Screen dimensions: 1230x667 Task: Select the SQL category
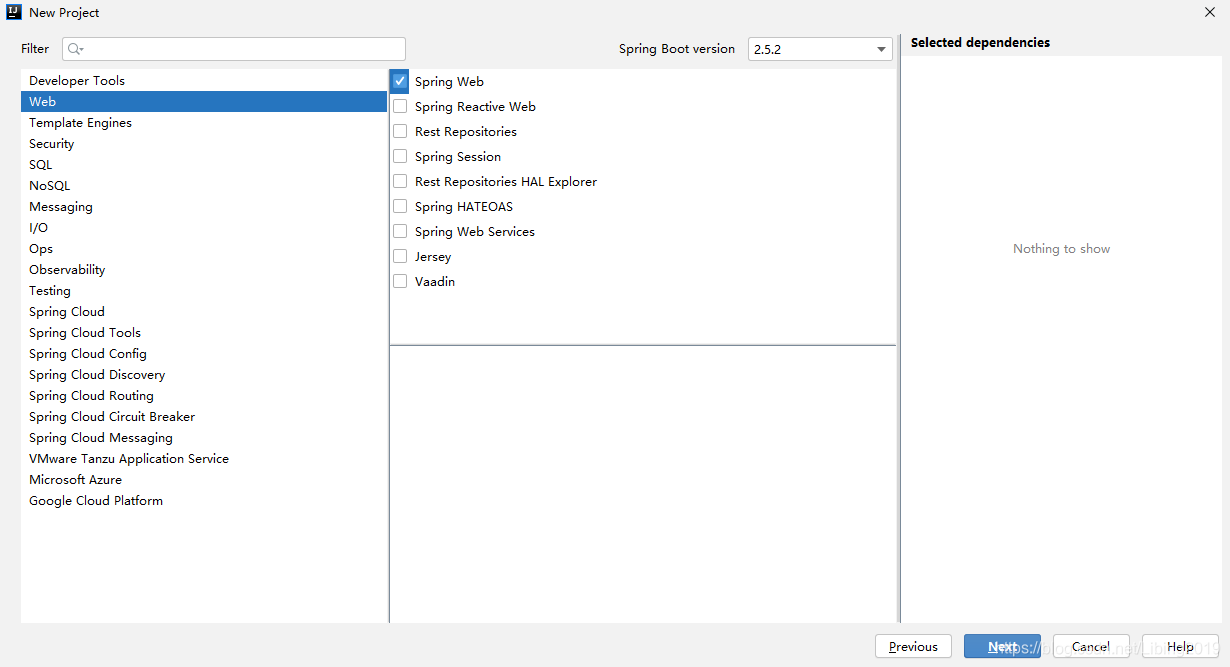point(204,164)
